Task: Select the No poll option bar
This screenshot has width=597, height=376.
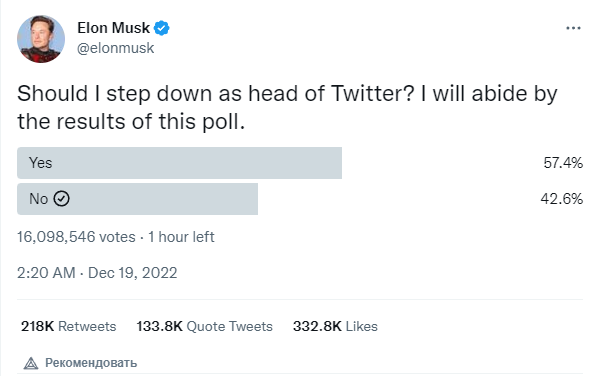Action: 137,199
